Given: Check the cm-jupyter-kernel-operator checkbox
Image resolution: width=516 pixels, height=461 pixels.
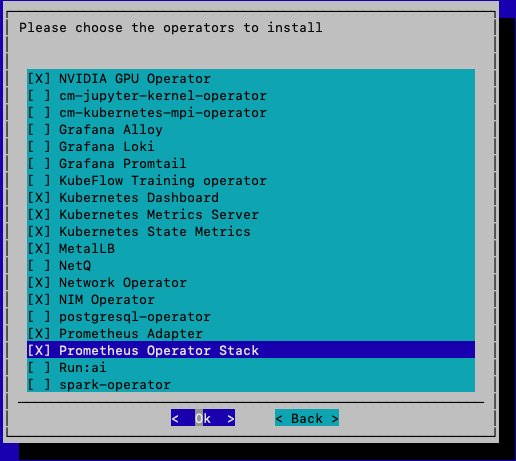Looking at the screenshot, I should click(39, 96).
